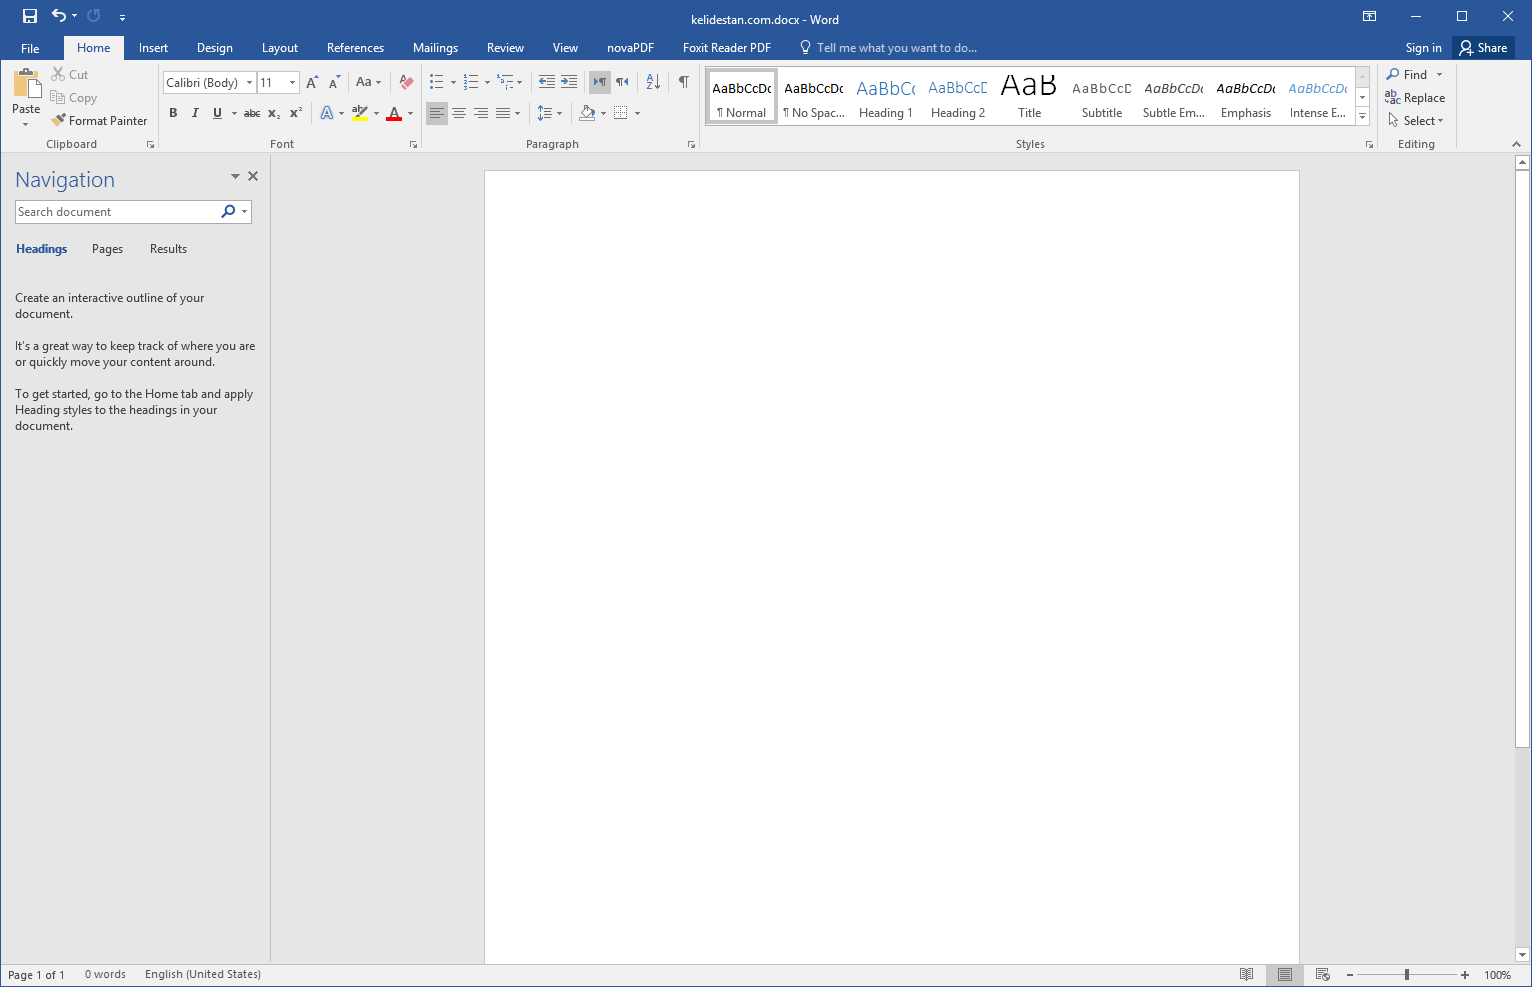Apply the red font color

tap(394, 113)
